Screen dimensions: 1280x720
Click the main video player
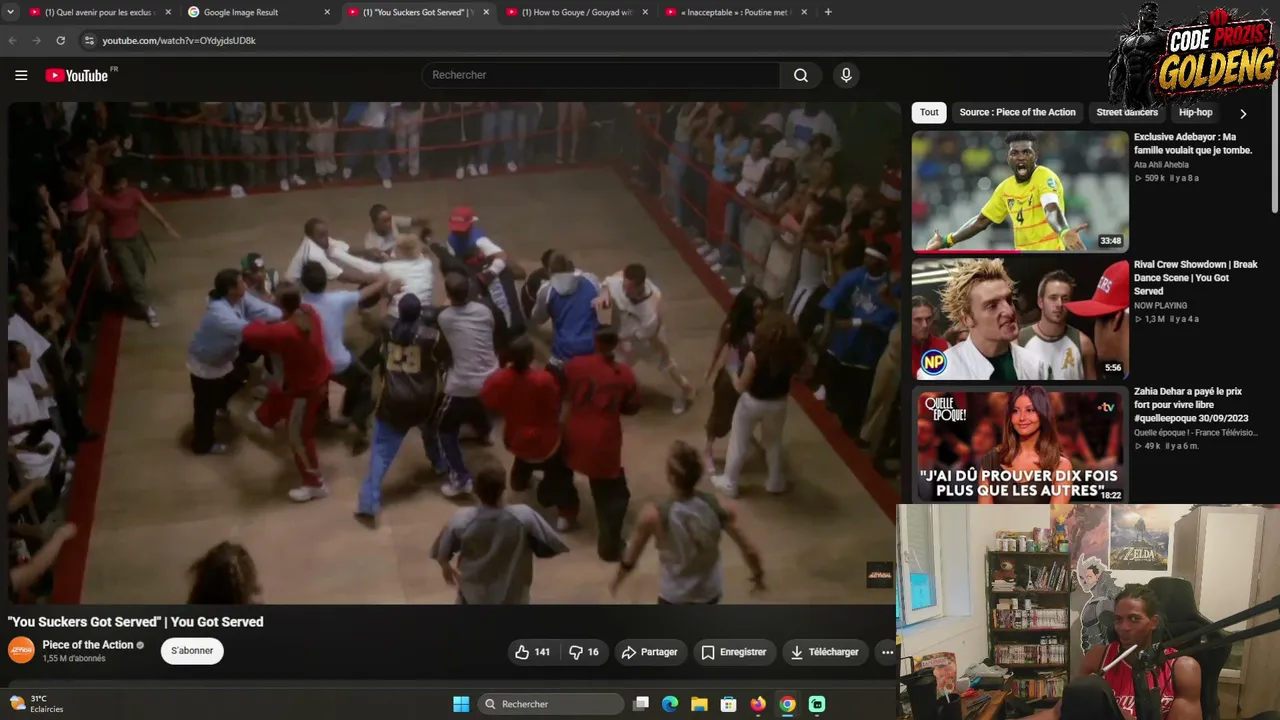pyautogui.click(x=455, y=353)
